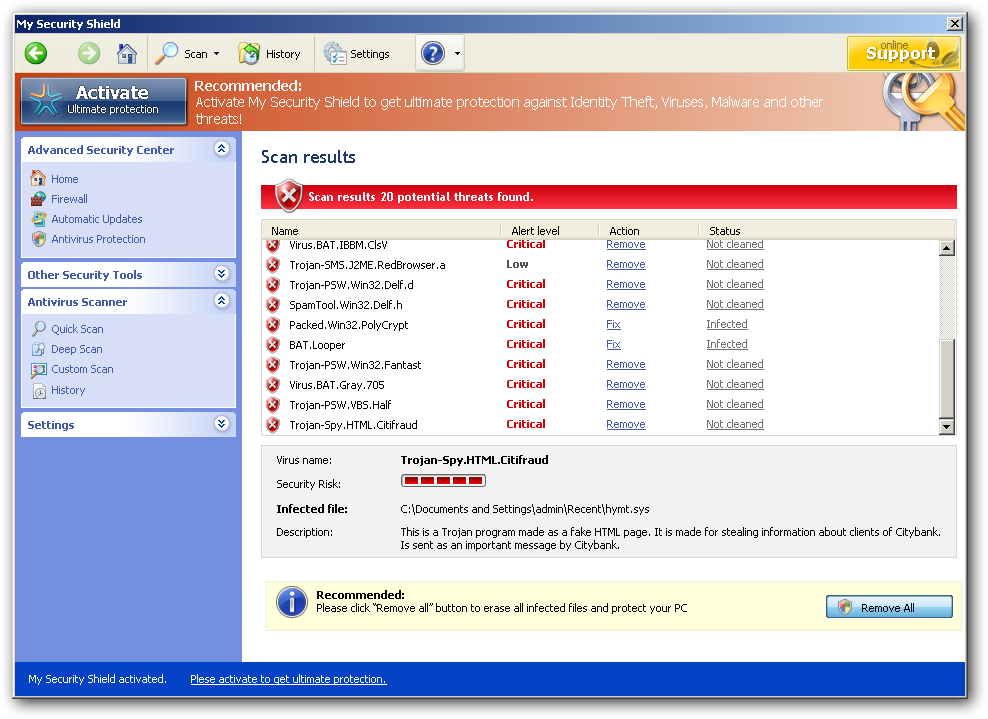This screenshot has height=719, width=988.
Task: Click the green back arrow icon
Action: click(x=36, y=53)
